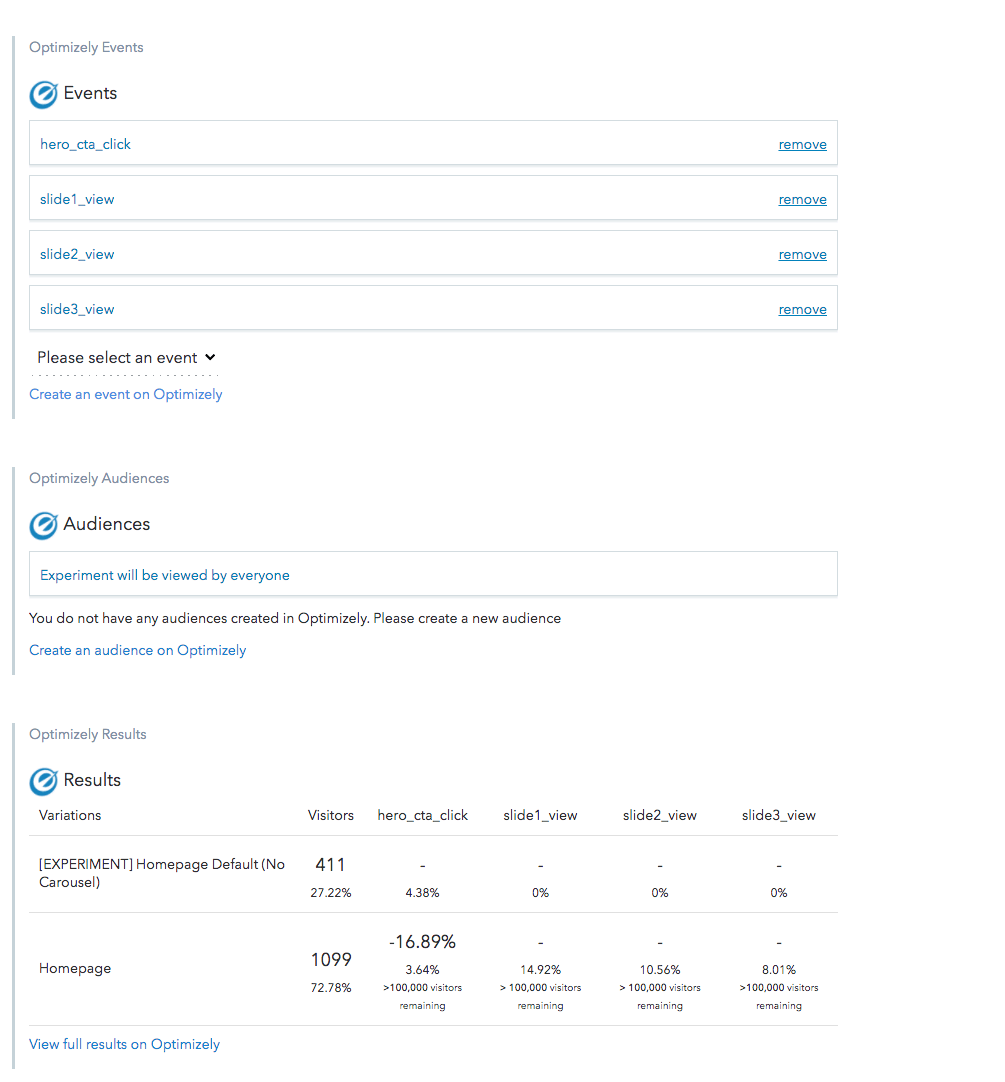Screen dimensions: 1005x1082
Task: Click the no-audiences notice text
Action: coord(295,618)
